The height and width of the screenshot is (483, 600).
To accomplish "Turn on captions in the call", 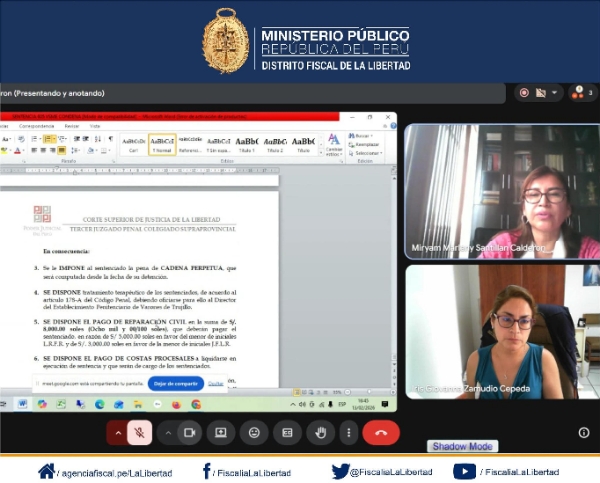I will (x=287, y=433).
